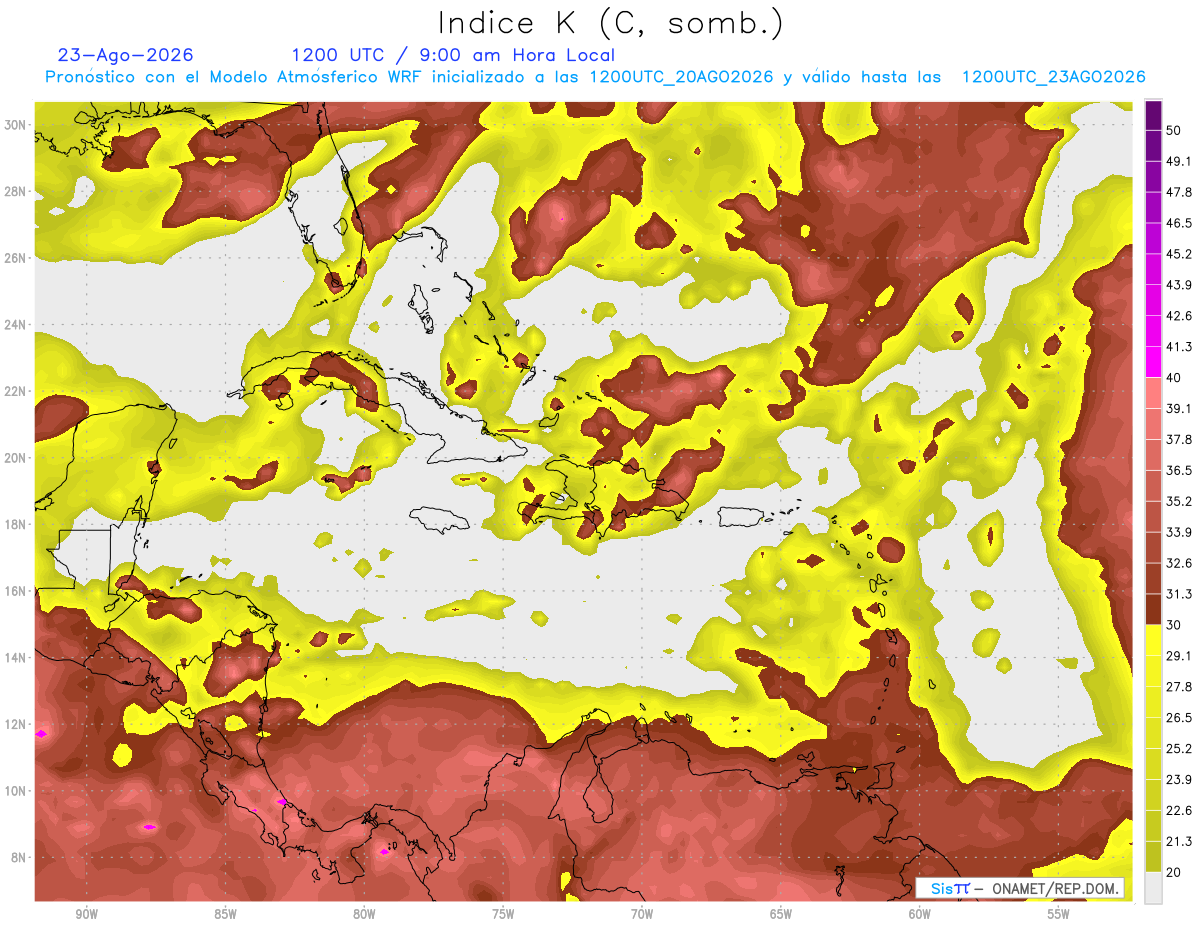The height and width of the screenshot is (927, 1200).
Task: Click the colorbar value 40
Action: [1173, 377]
